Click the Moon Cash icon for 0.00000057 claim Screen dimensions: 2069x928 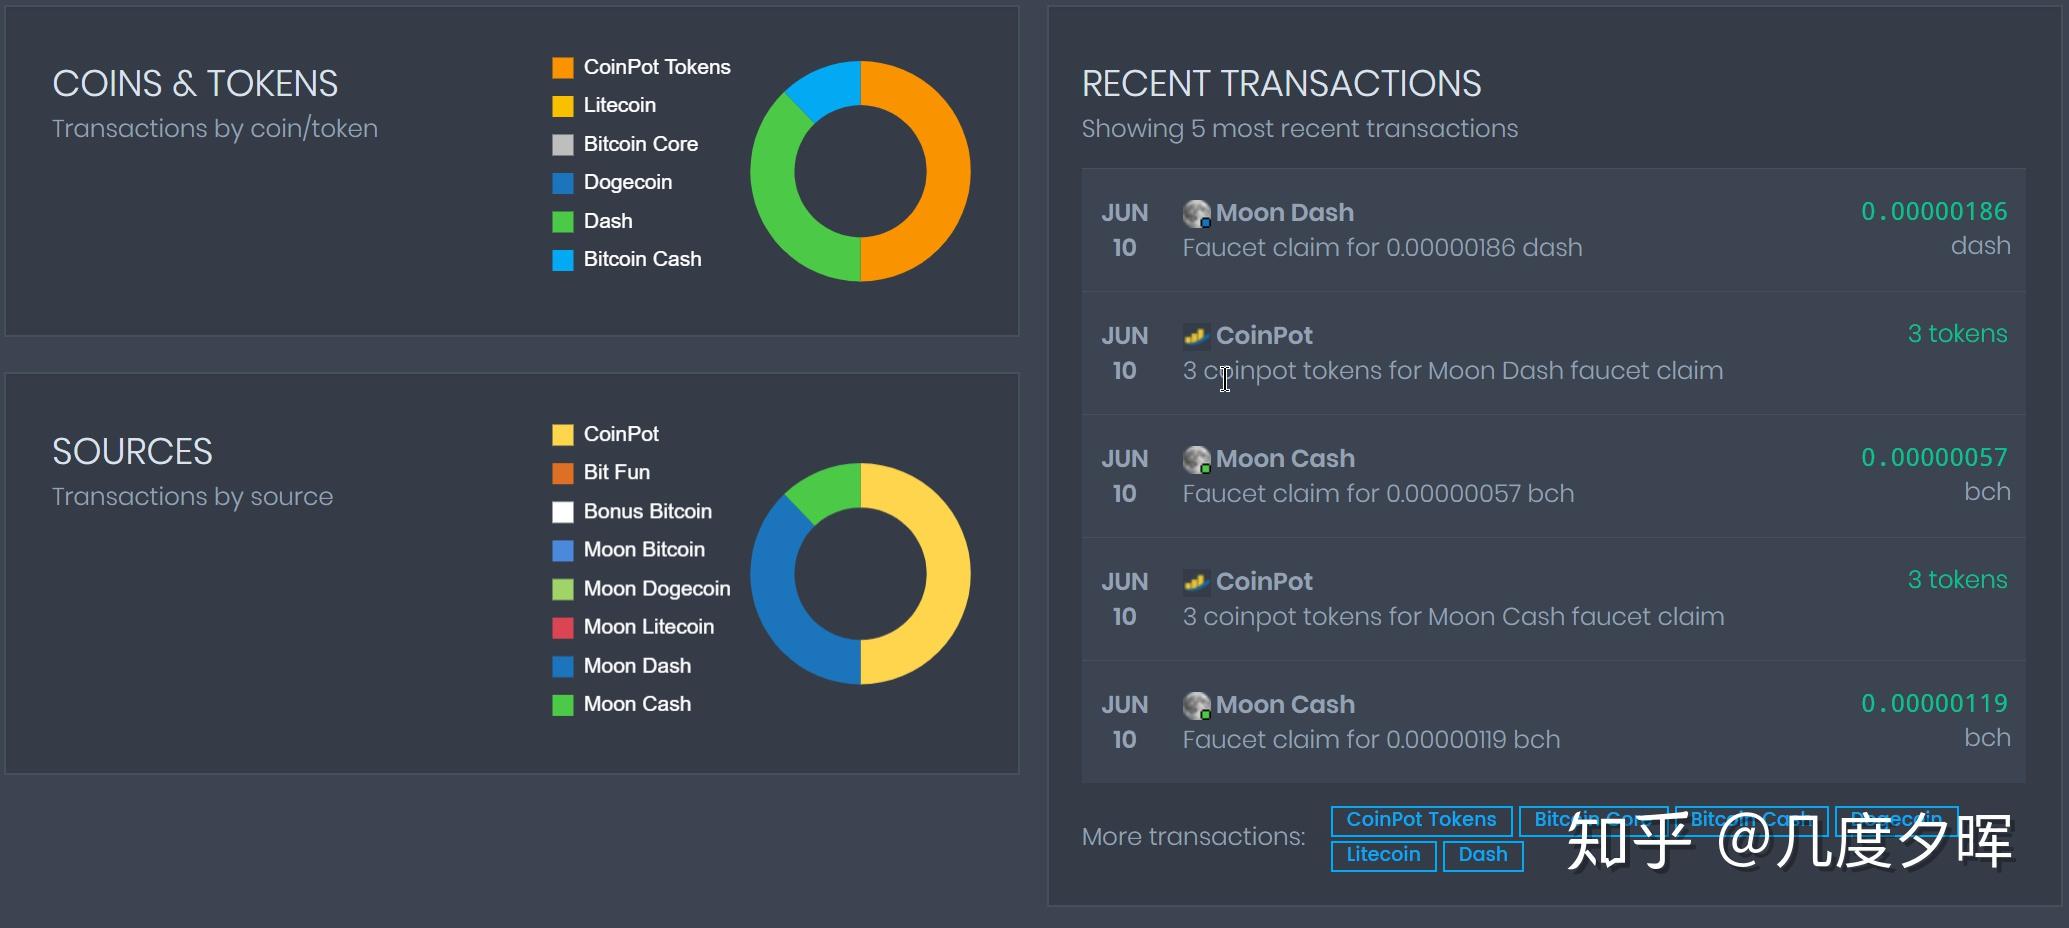(x=1197, y=459)
